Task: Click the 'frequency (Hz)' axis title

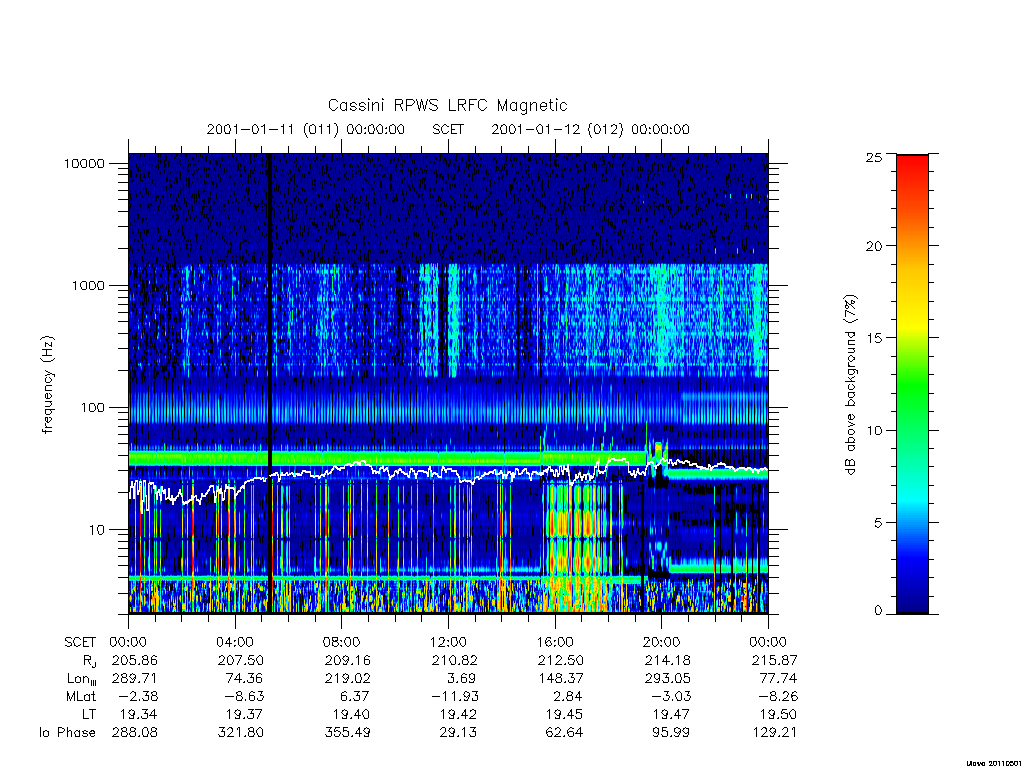Action: (x=47, y=385)
